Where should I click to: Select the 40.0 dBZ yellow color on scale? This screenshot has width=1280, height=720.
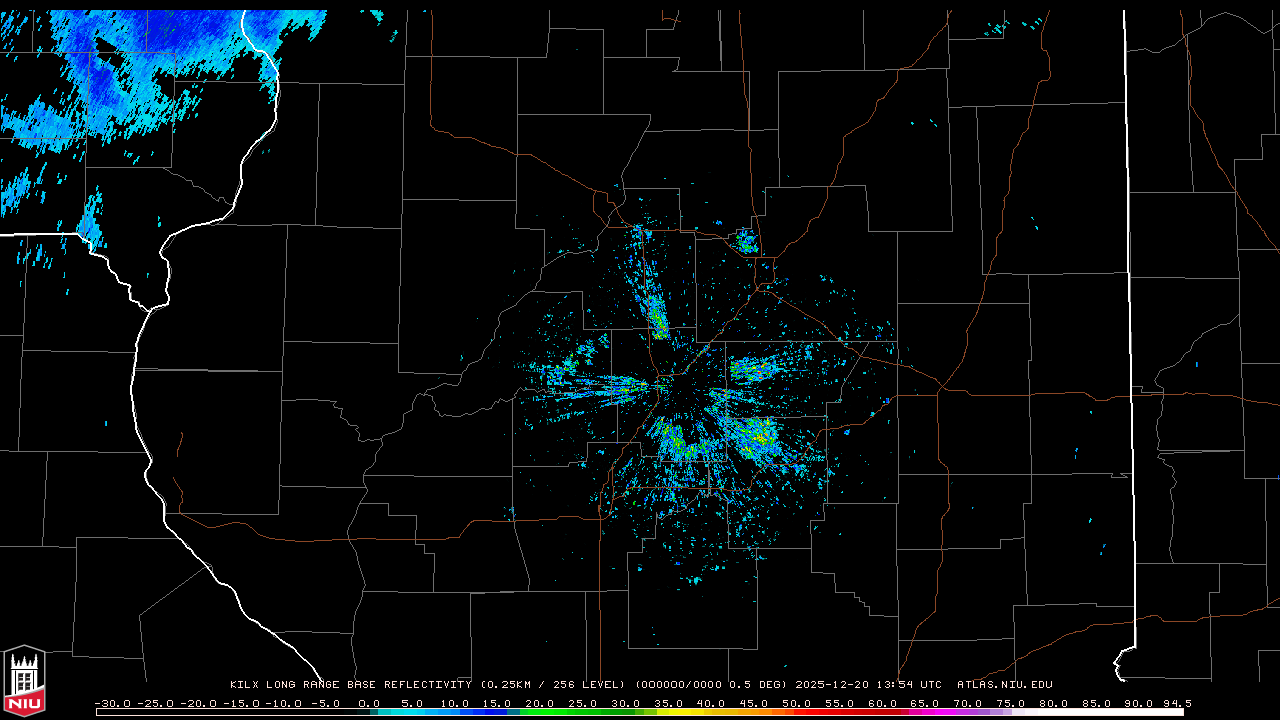pos(711,712)
